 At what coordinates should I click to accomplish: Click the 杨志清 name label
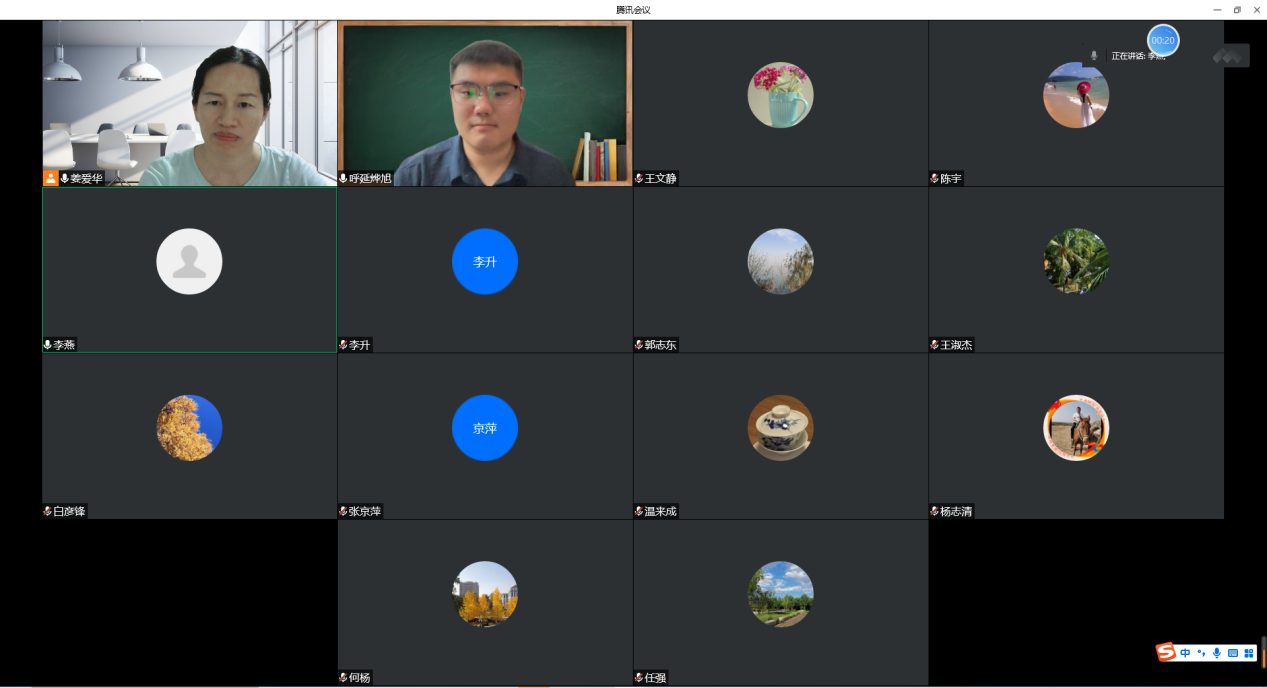pos(955,511)
